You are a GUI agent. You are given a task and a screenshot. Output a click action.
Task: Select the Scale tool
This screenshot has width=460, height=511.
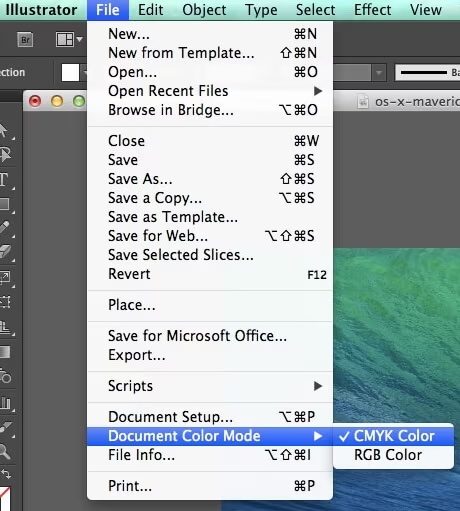(5, 277)
